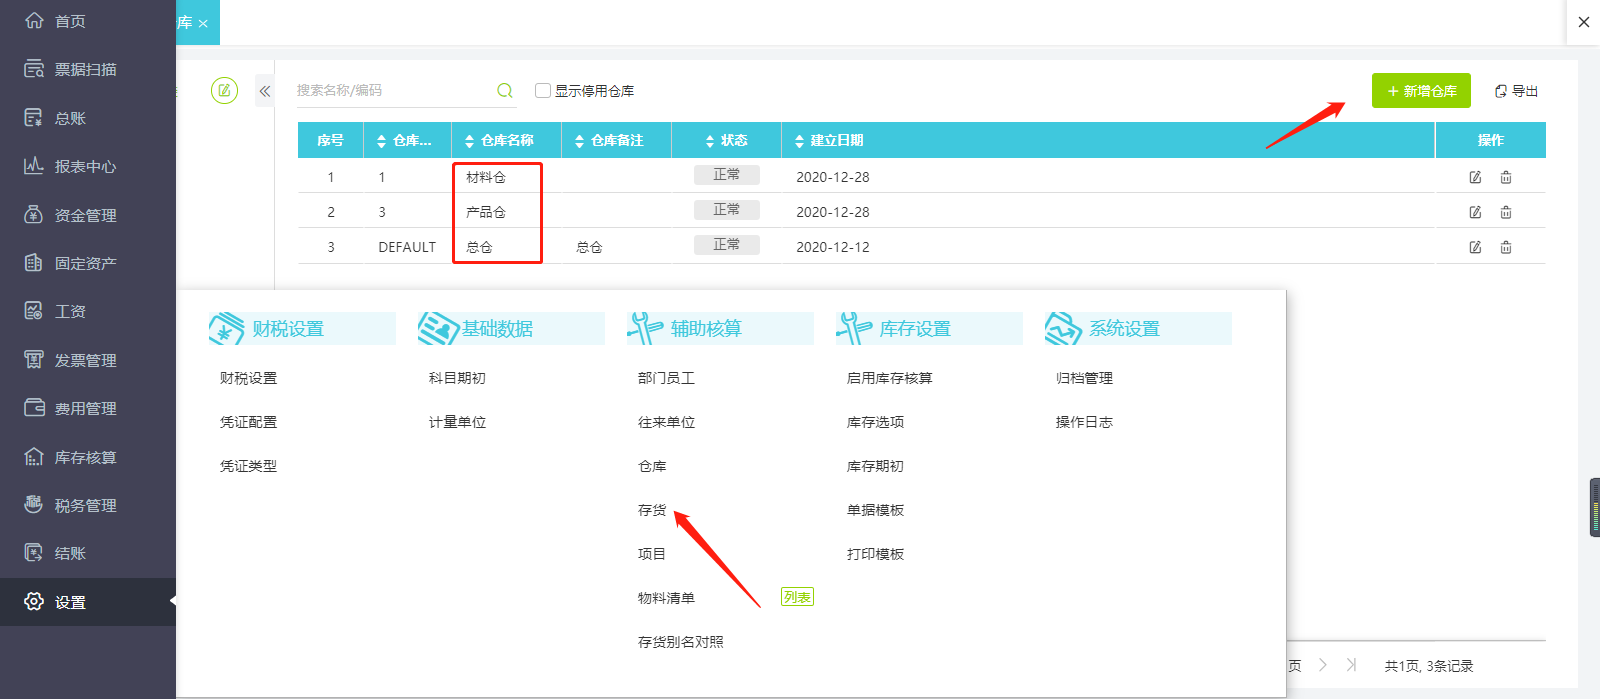Click the edit icon for 材料仓 row
Image resolution: width=1600 pixels, height=699 pixels.
(x=1475, y=177)
